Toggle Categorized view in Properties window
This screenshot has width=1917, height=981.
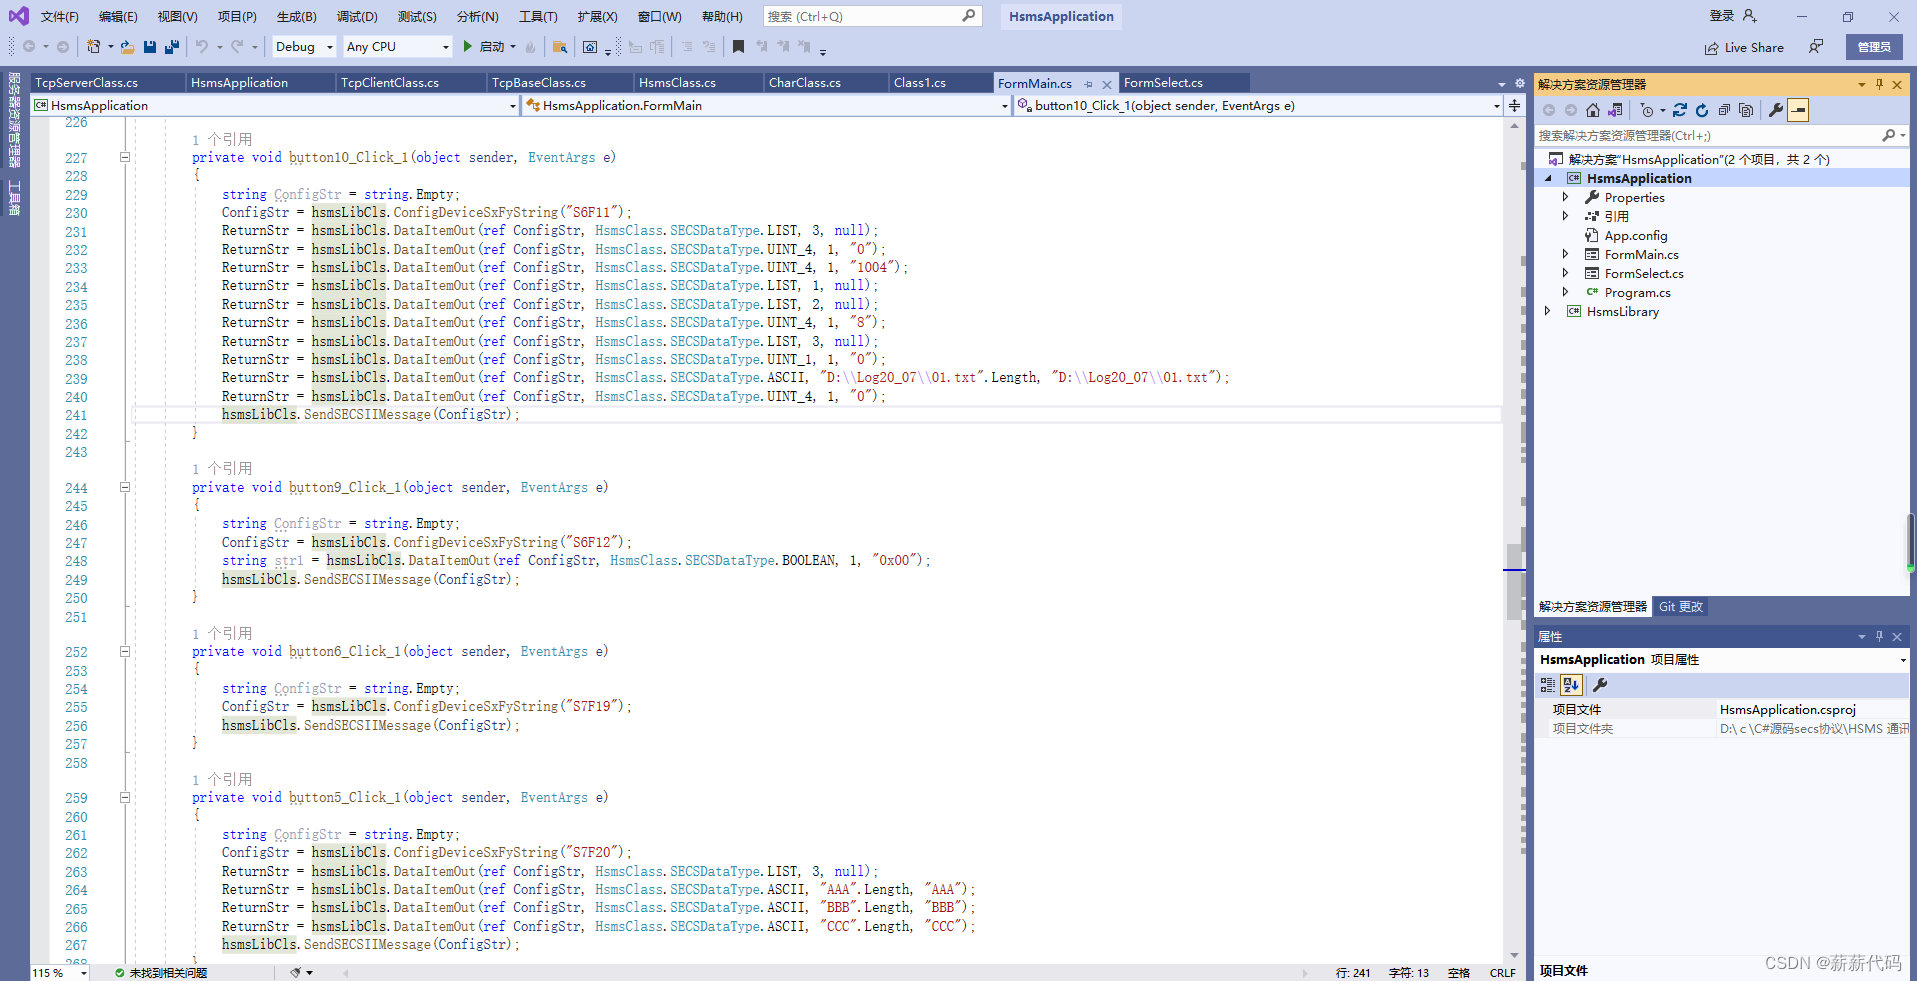coord(1548,685)
